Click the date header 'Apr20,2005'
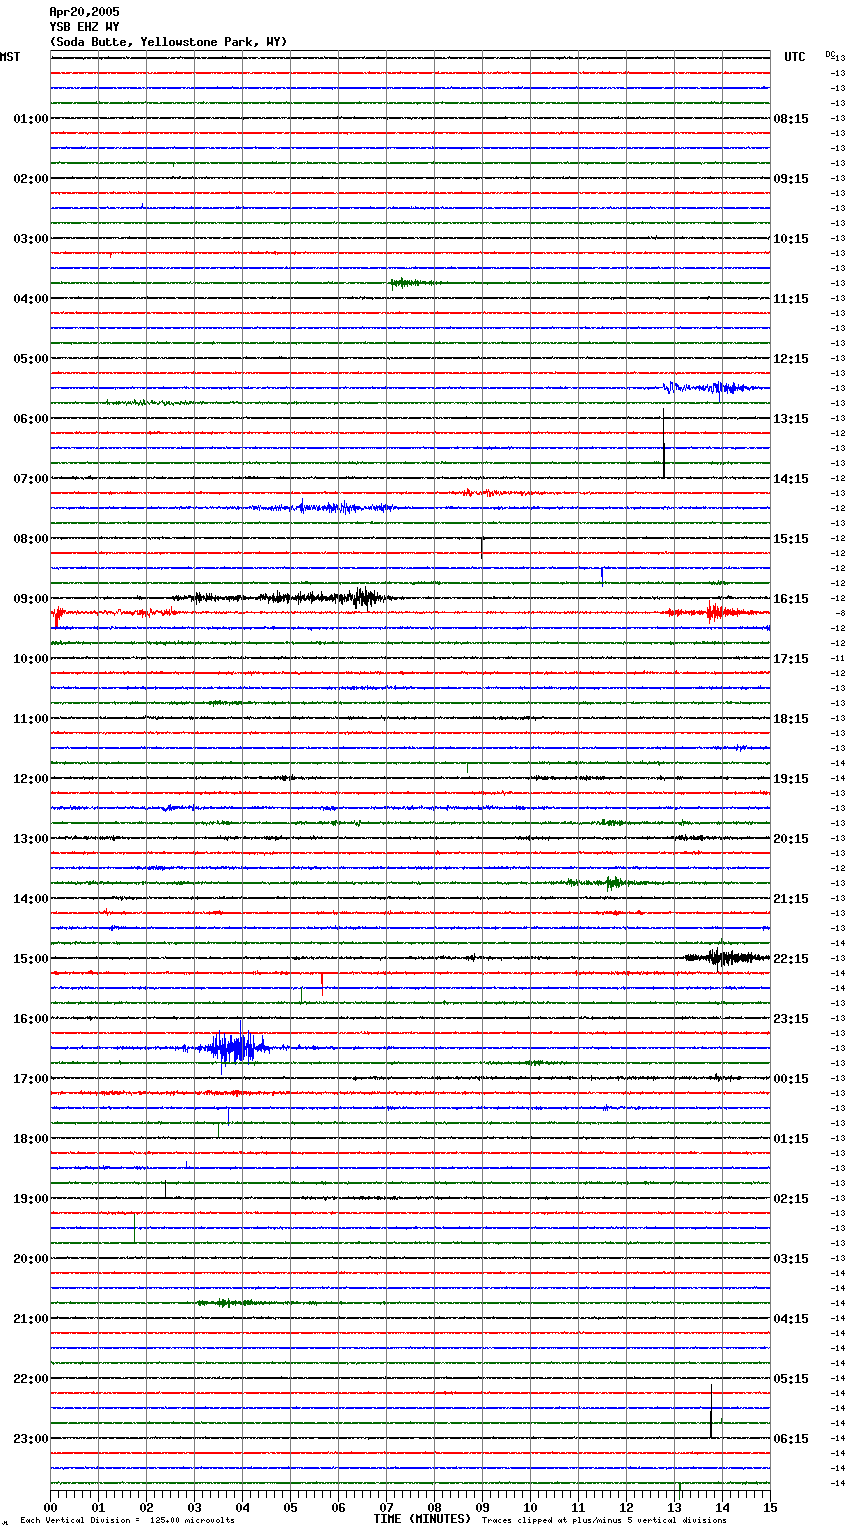 (84, 12)
